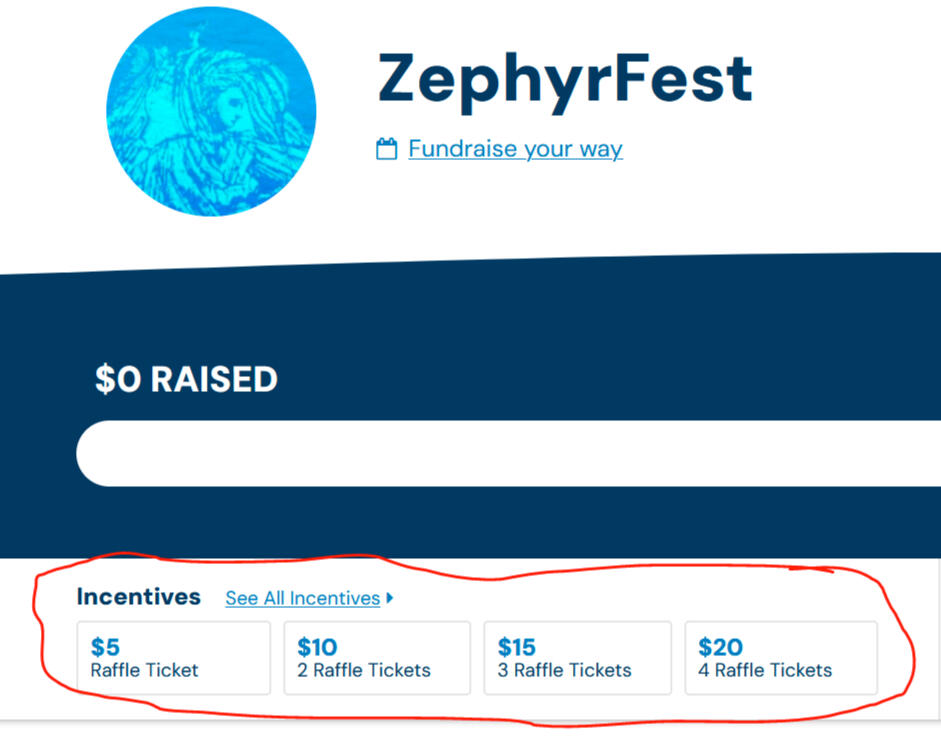Click the $10 price amount
Screen dimensions: 941x754
coord(317,647)
